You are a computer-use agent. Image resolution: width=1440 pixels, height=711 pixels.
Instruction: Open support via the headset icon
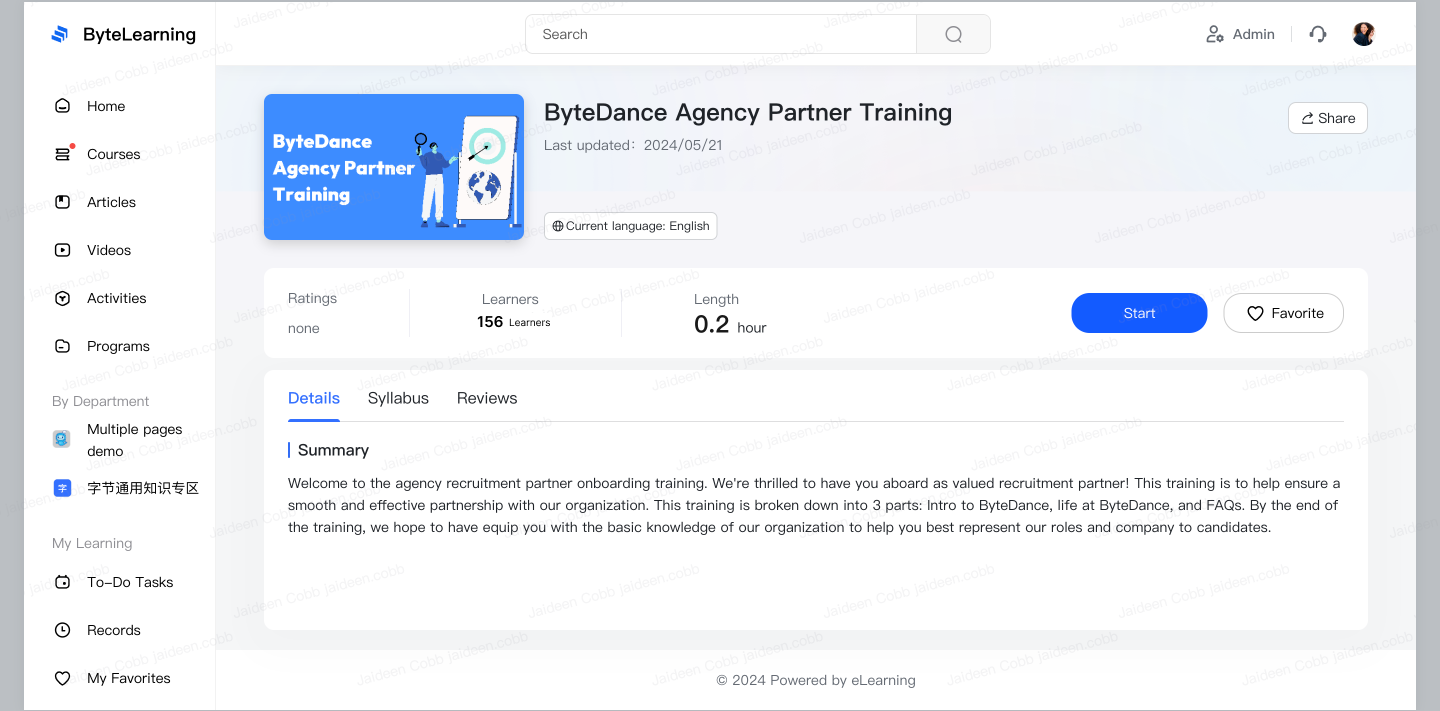tap(1318, 34)
